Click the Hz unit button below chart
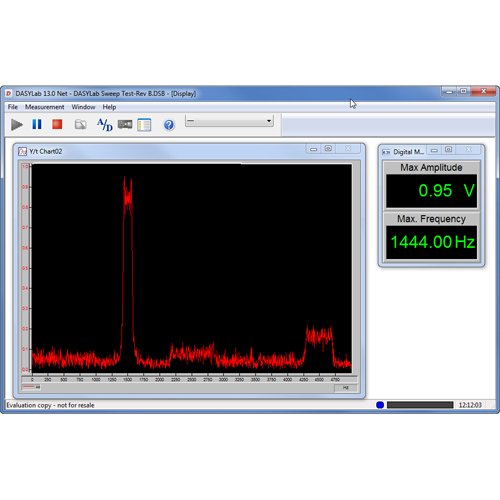This screenshot has width=500, height=500. [x=346, y=388]
